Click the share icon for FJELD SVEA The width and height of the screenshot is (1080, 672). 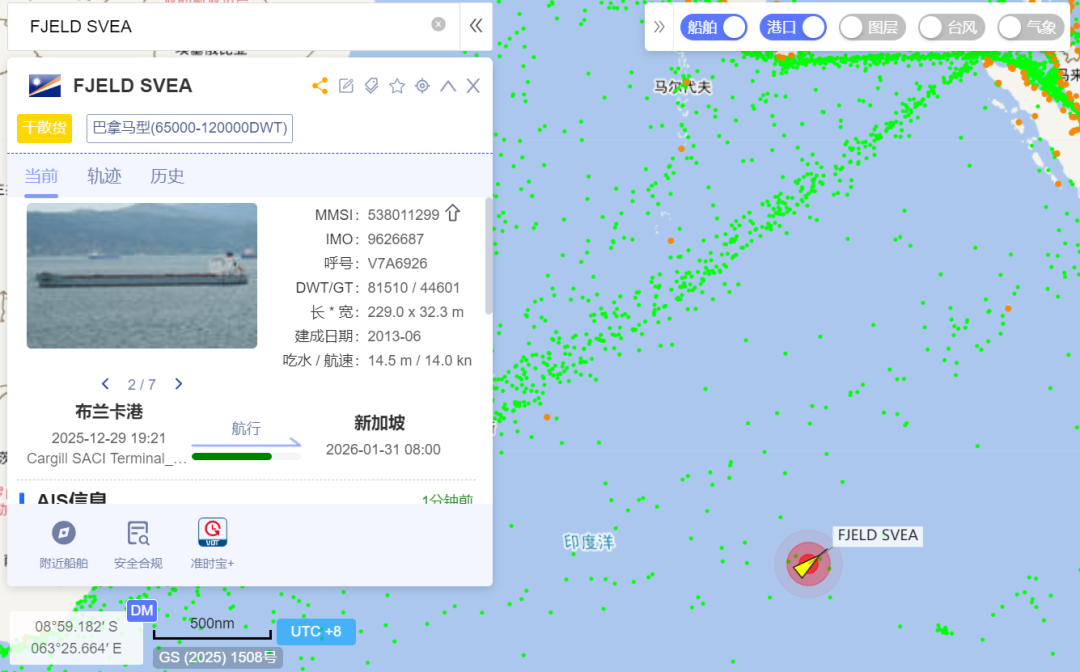pos(320,85)
